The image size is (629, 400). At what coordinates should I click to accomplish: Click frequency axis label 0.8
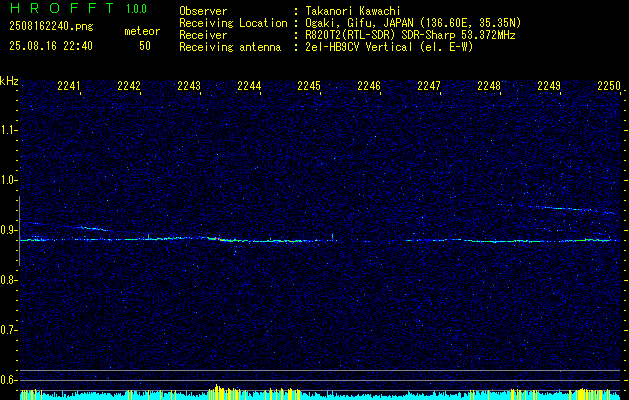9,280
